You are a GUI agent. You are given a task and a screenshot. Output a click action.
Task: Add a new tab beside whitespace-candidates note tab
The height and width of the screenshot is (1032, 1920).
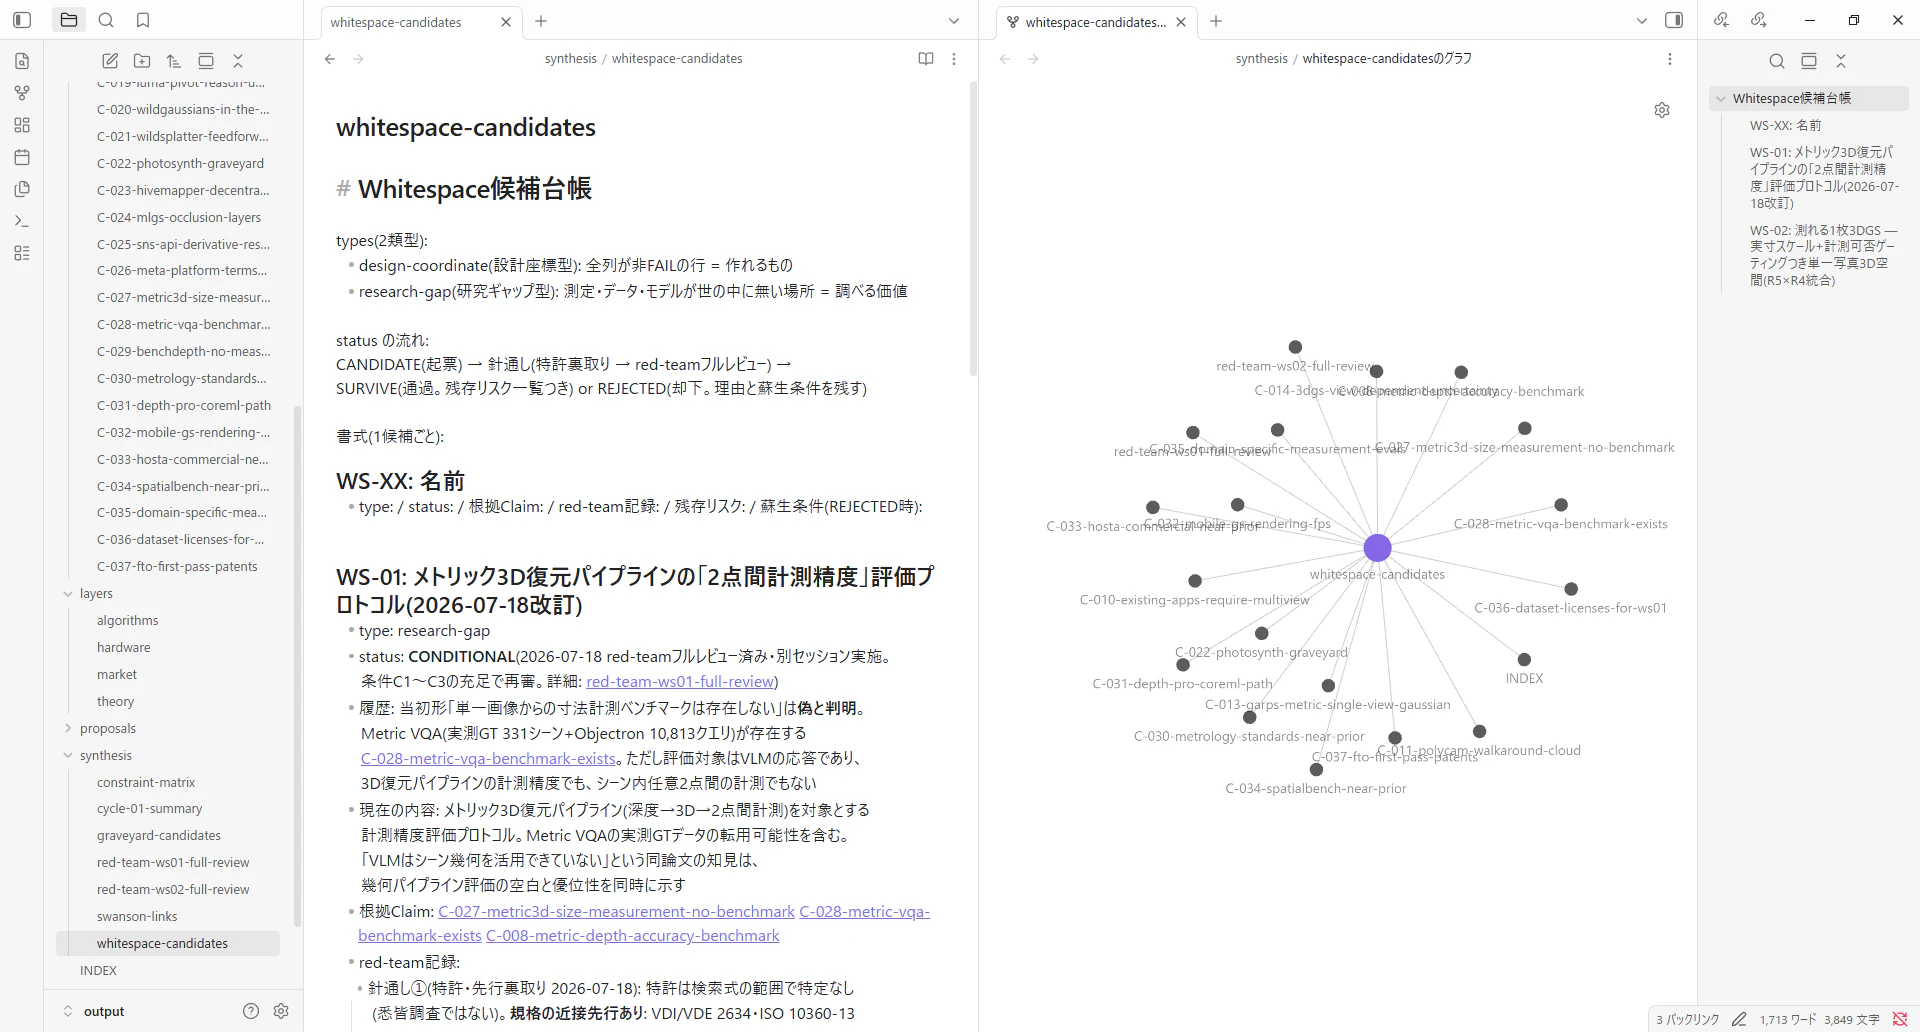pos(541,21)
